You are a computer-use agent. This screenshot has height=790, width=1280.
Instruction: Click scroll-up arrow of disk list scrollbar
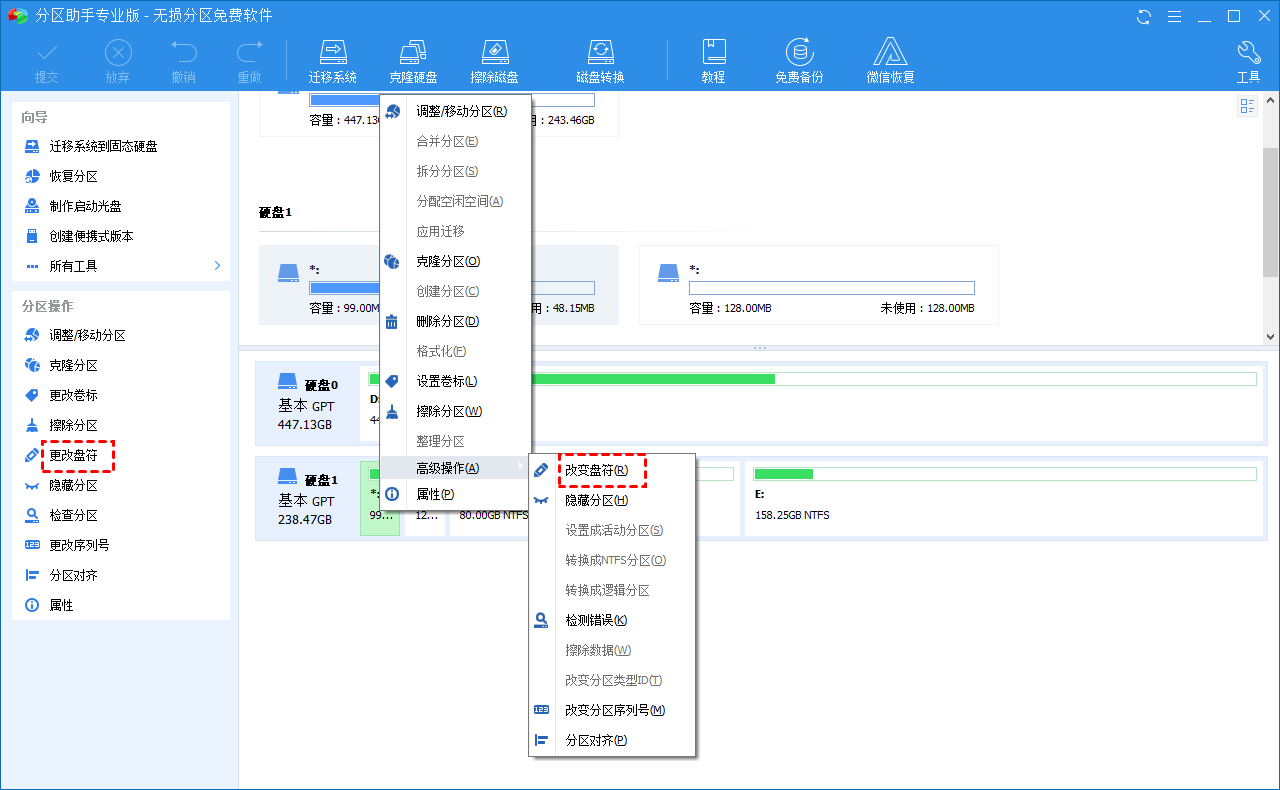[1271, 102]
